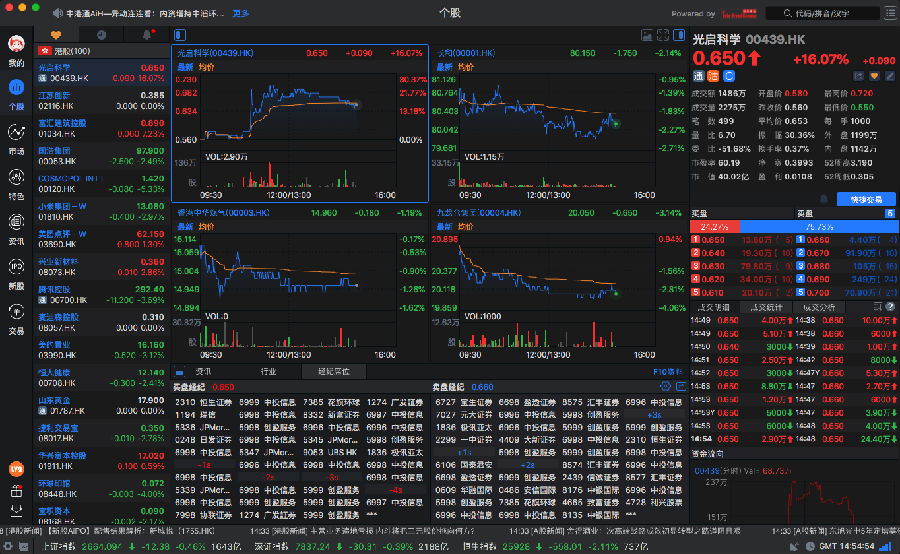Open the hamburger menu at top right
This screenshot has width=900, height=554.
(x=890, y=13)
